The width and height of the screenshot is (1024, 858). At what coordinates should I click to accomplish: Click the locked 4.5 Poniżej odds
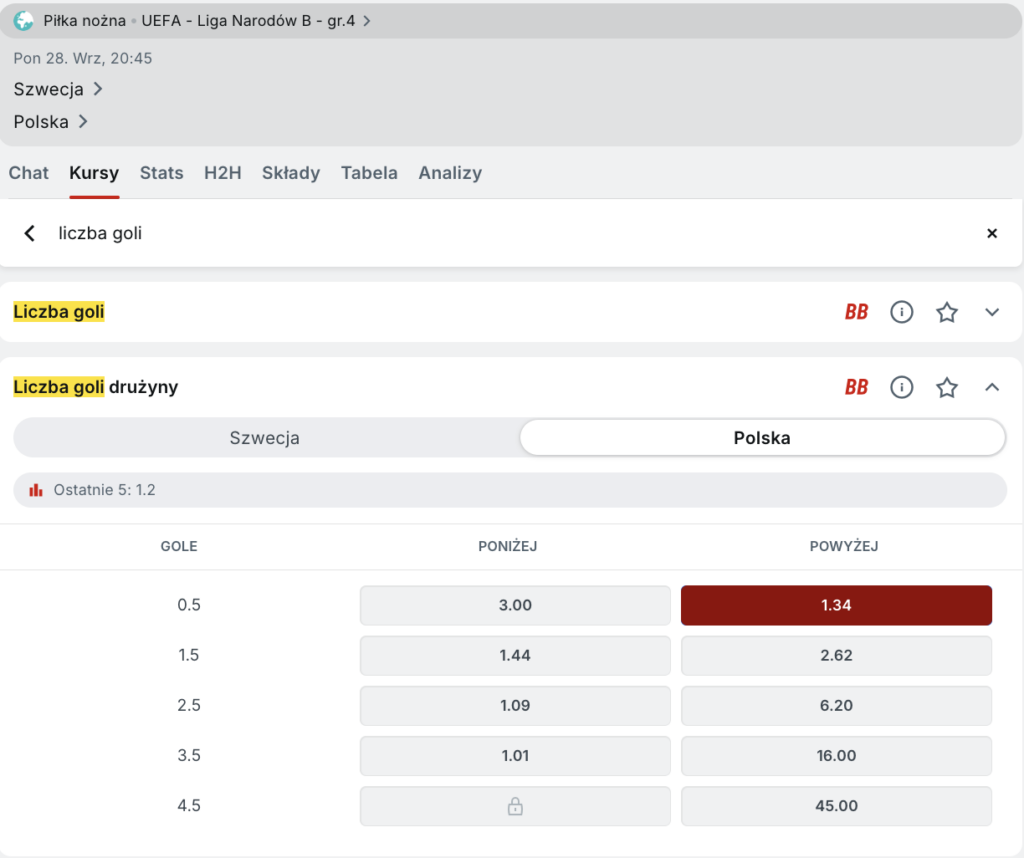click(515, 806)
